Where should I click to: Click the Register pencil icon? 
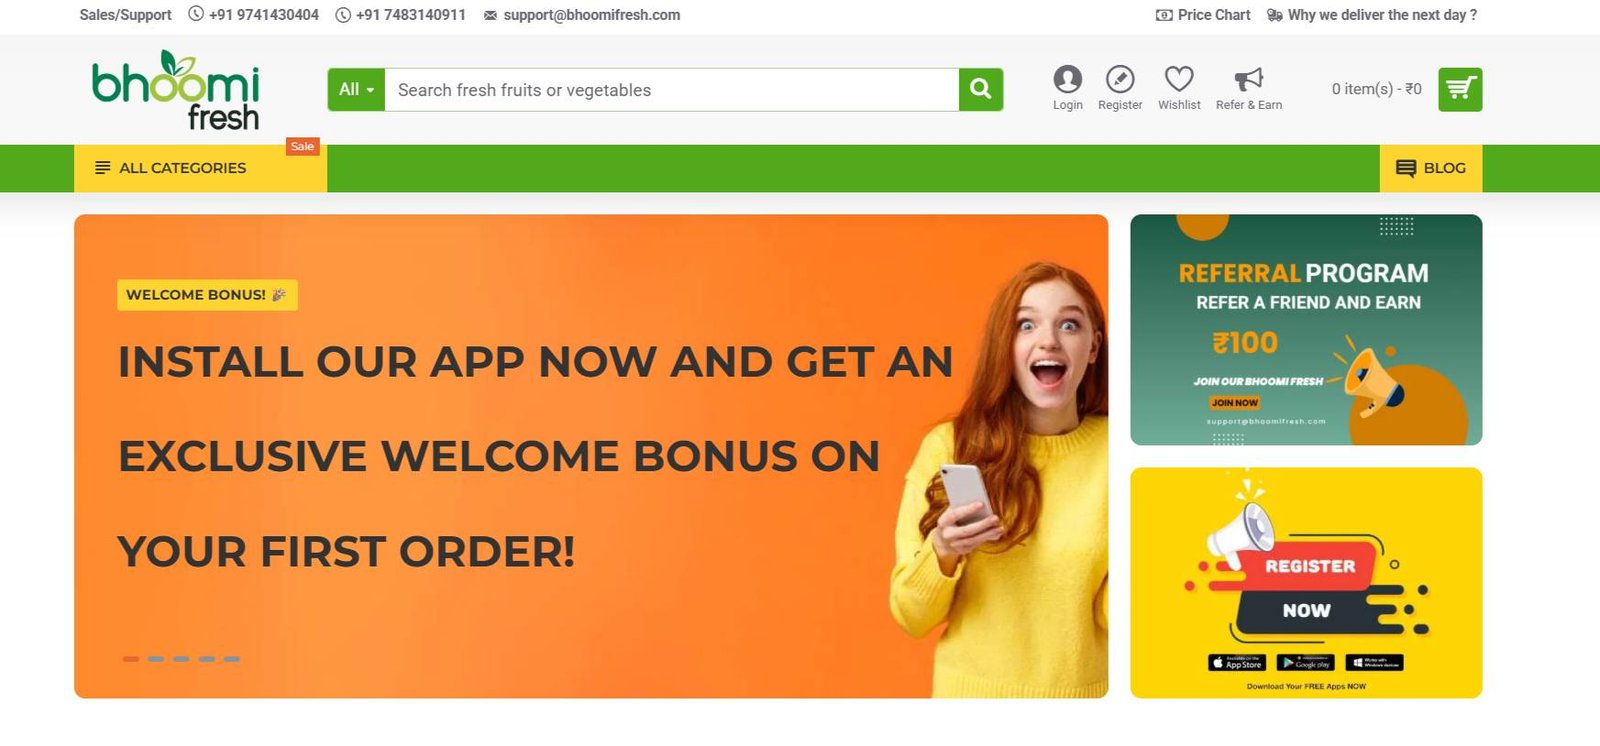coord(1120,79)
